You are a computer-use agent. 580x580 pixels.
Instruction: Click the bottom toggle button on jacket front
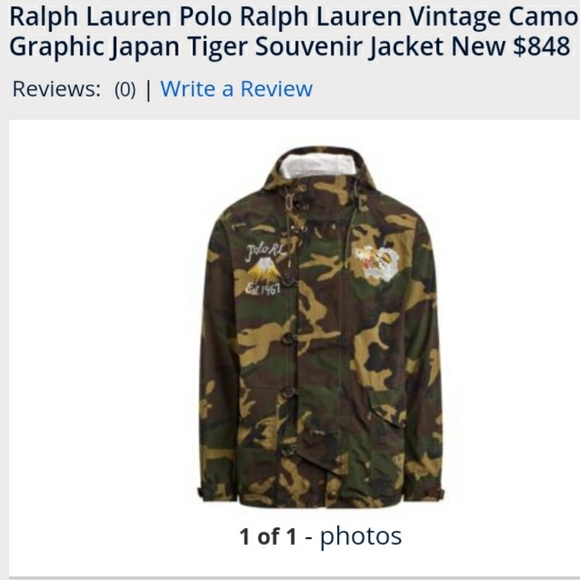(x=288, y=451)
